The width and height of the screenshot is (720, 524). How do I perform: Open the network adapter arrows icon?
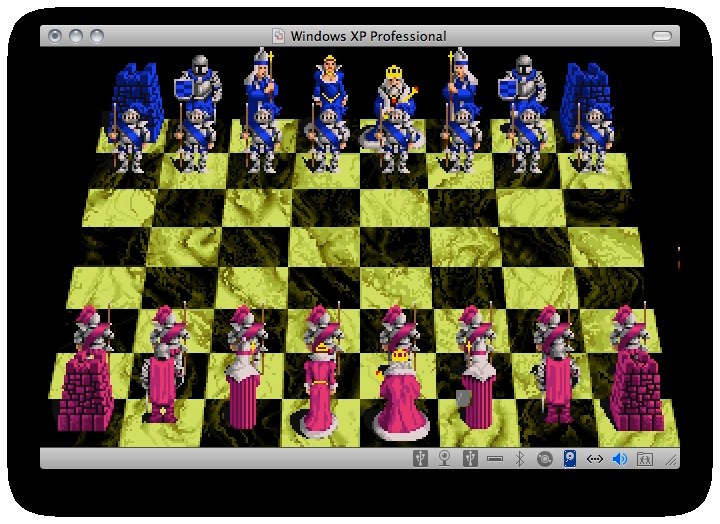[x=595, y=459]
